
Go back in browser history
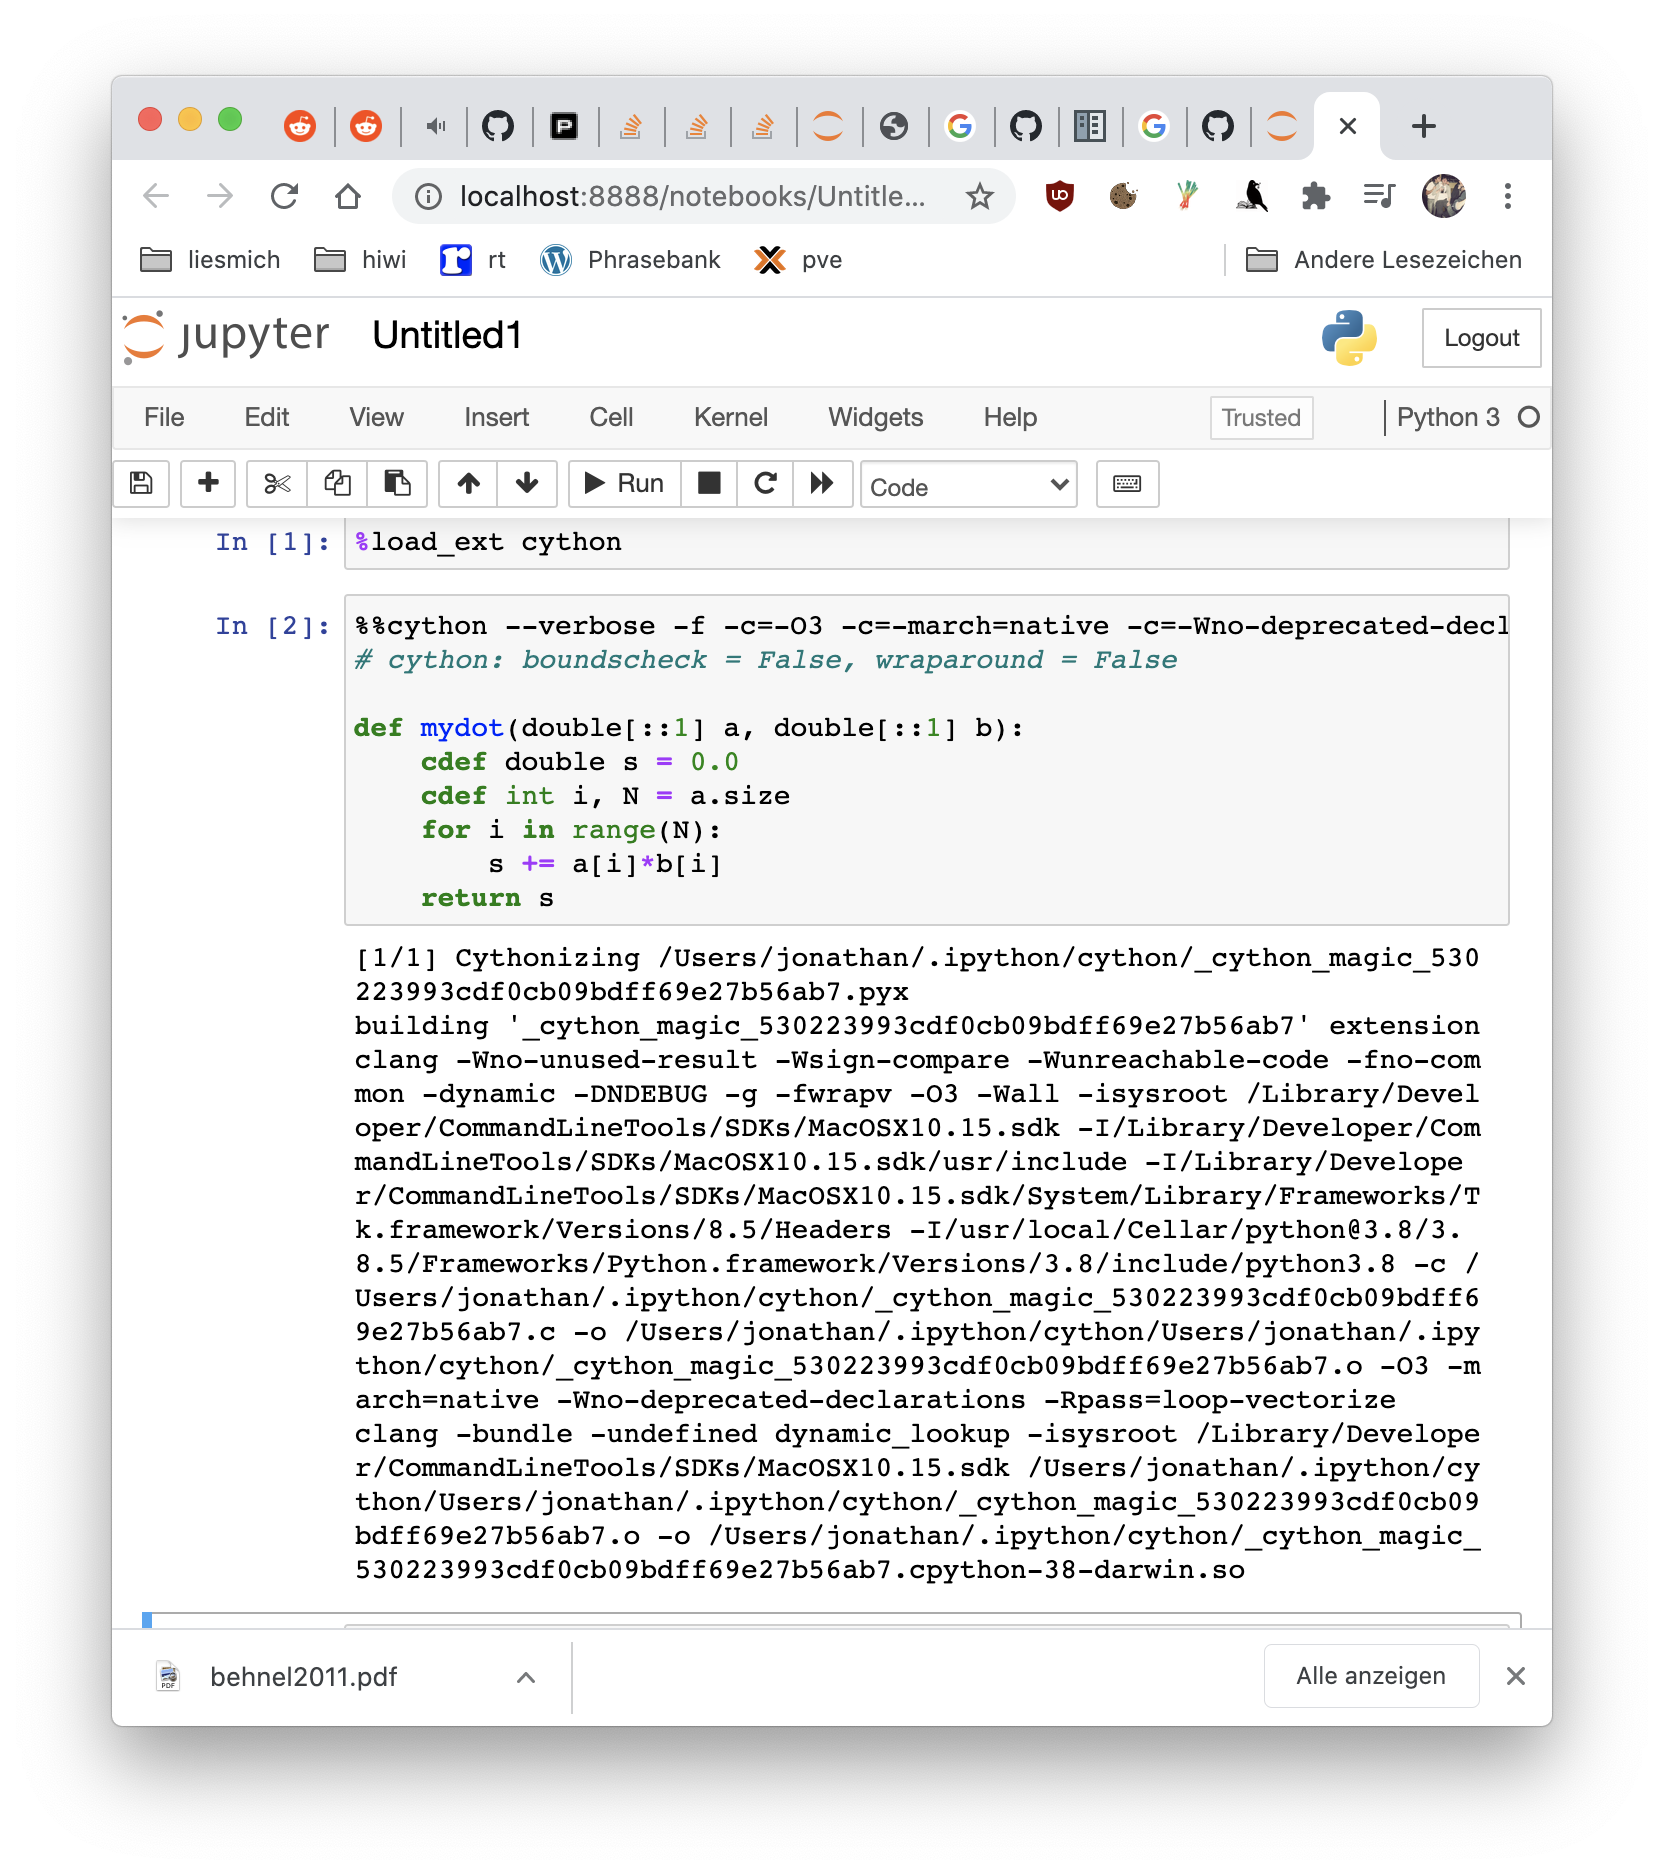(x=156, y=196)
